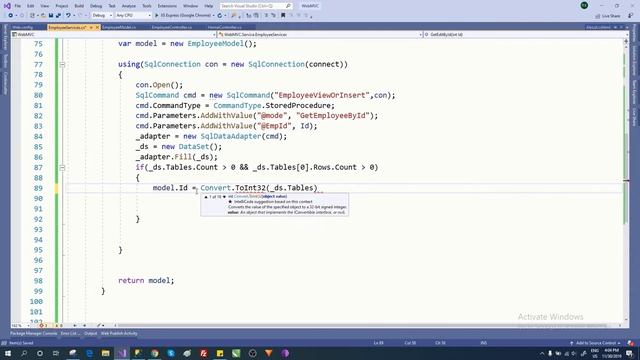Open the Error List tab
The width and height of the screenshot is (640, 360).
click(x=70, y=333)
